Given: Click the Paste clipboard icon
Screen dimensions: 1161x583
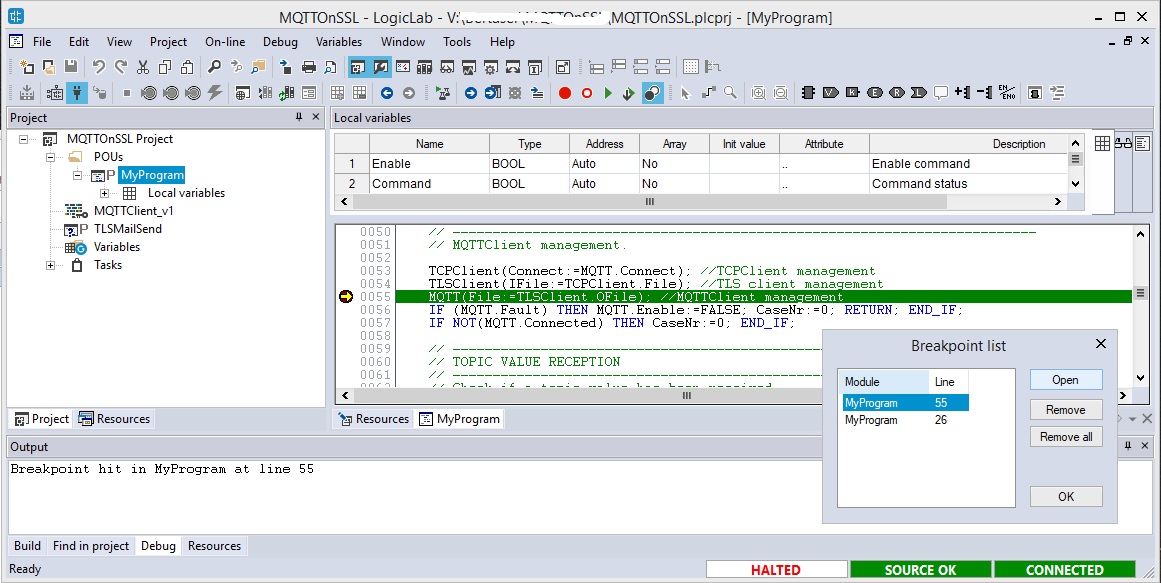Looking at the screenshot, I should pos(187,67).
